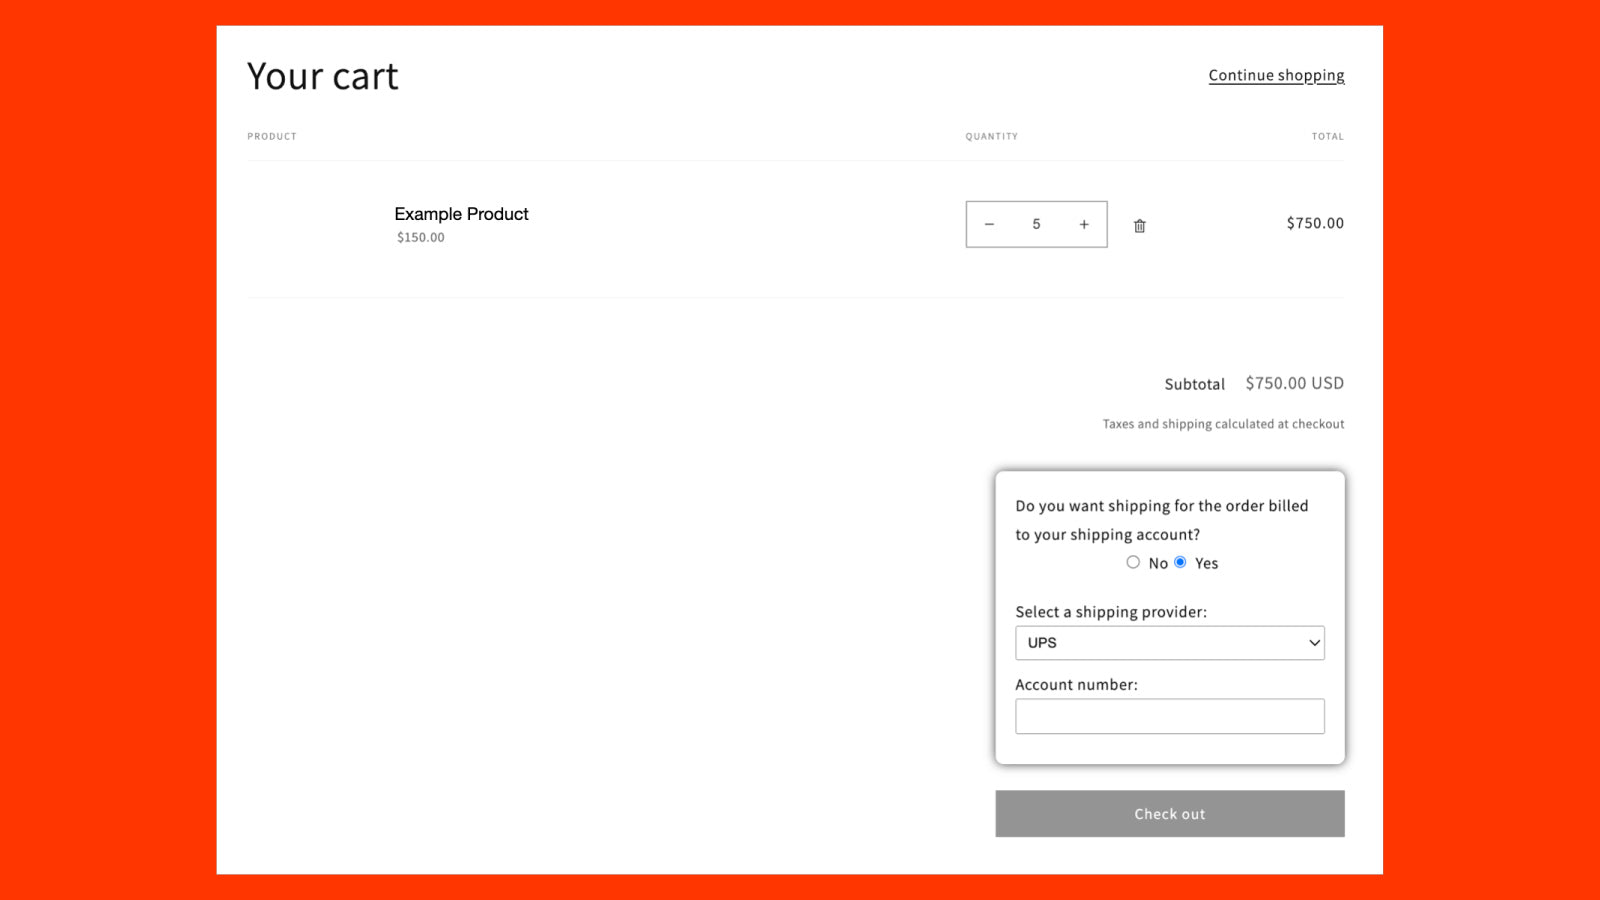Select the No shipping billing option

click(1133, 562)
